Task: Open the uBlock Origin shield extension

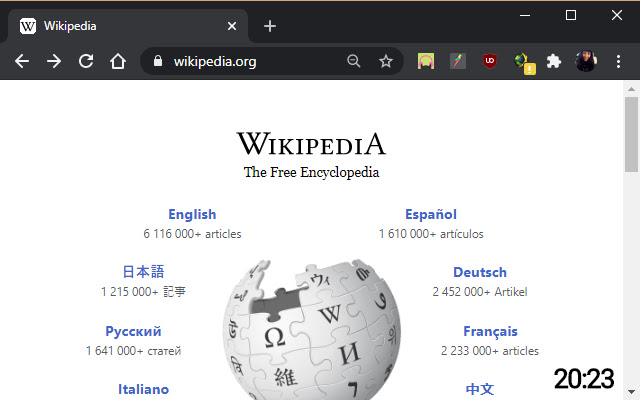Action: tap(490, 61)
